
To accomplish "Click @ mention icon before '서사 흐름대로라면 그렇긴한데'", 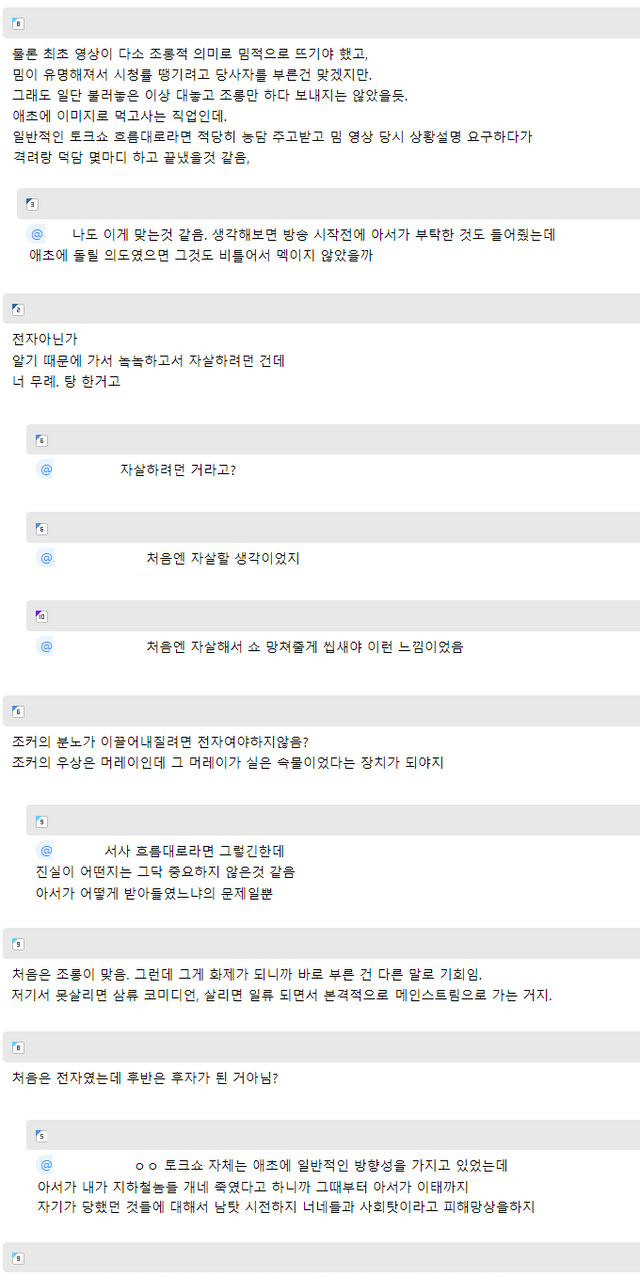I will coord(46,851).
